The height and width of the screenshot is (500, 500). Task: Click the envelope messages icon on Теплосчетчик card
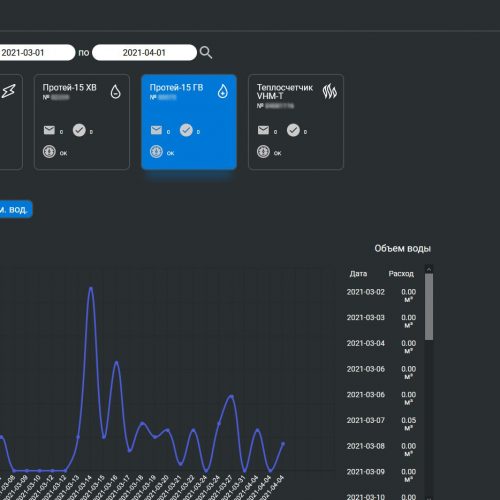click(x=263, y=130)
